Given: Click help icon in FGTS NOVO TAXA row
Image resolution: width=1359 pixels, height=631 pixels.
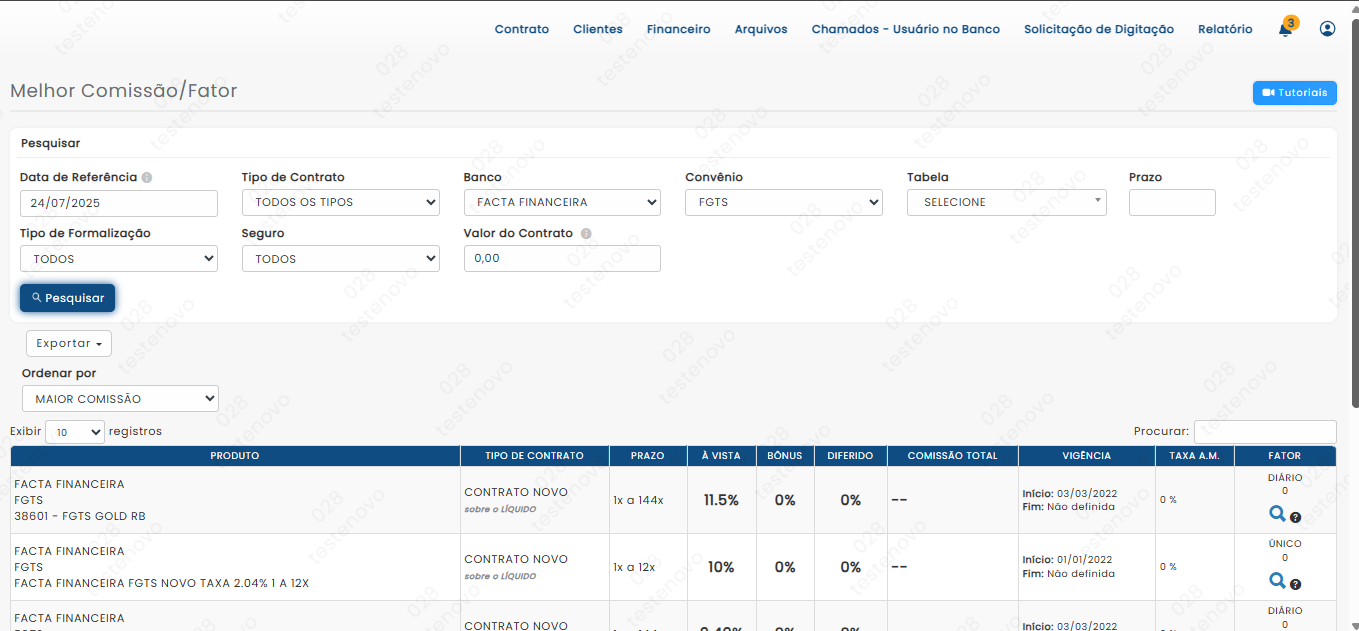Looking at the screenshot, I should click(x=1295, y=584).
